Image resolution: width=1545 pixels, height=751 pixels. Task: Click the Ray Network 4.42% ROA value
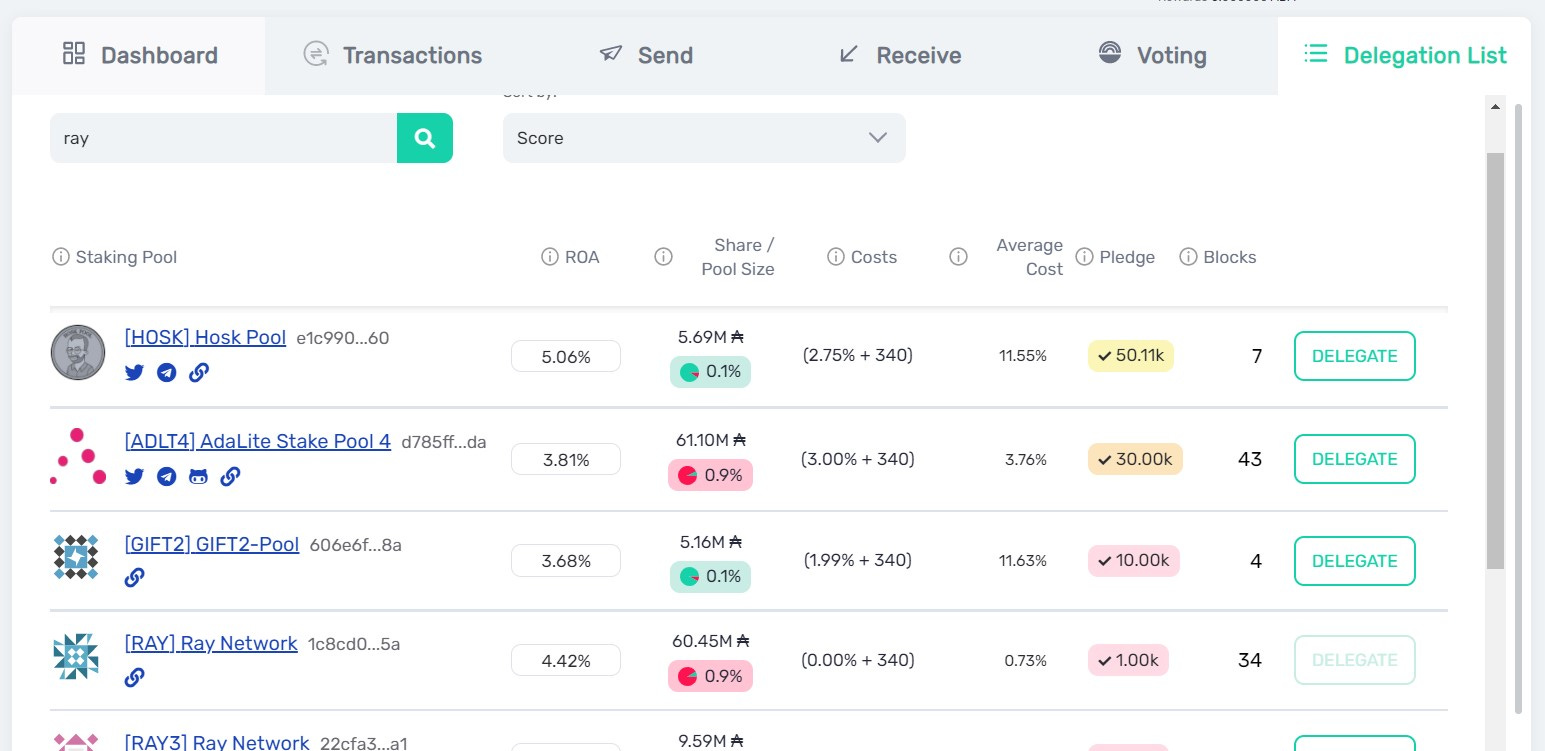pos(566,660)
